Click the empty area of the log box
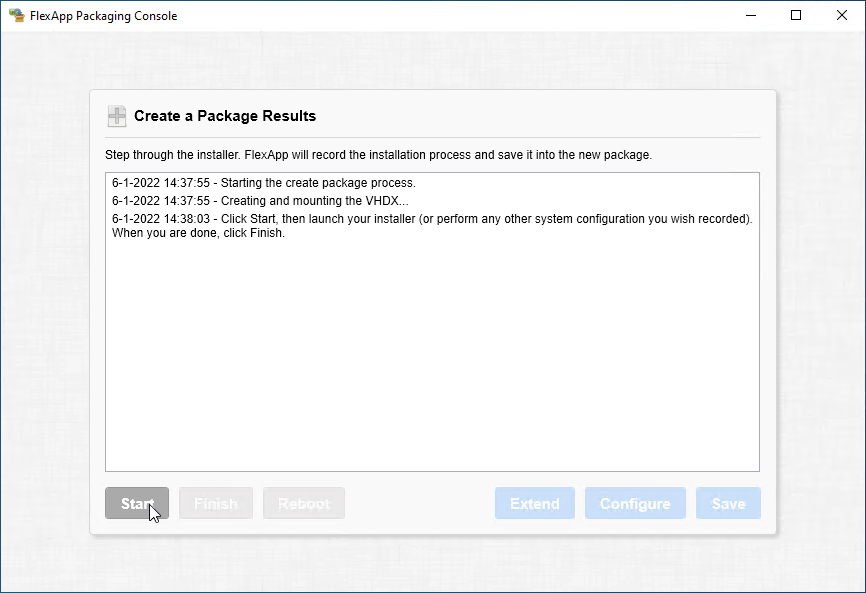 (432, 360)
